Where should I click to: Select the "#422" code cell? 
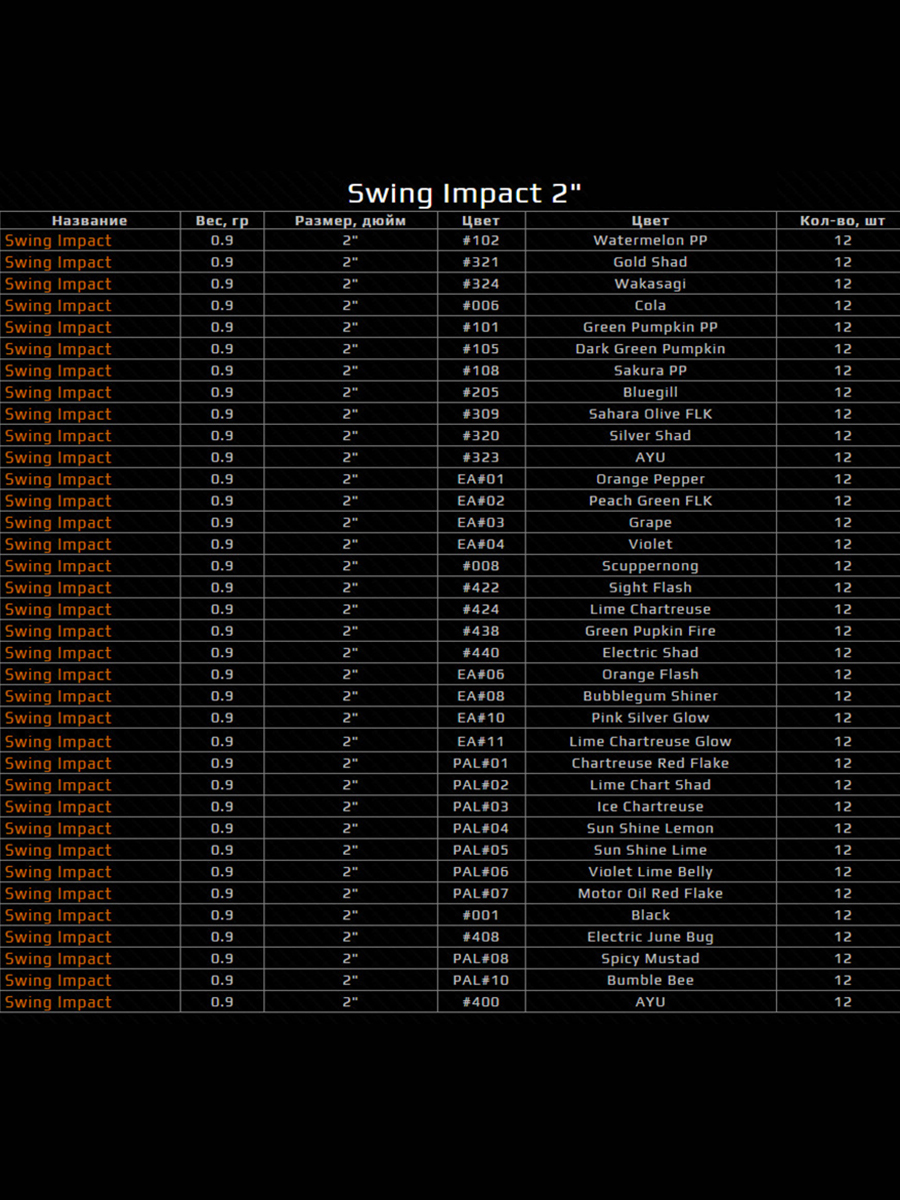click(480, 588)
